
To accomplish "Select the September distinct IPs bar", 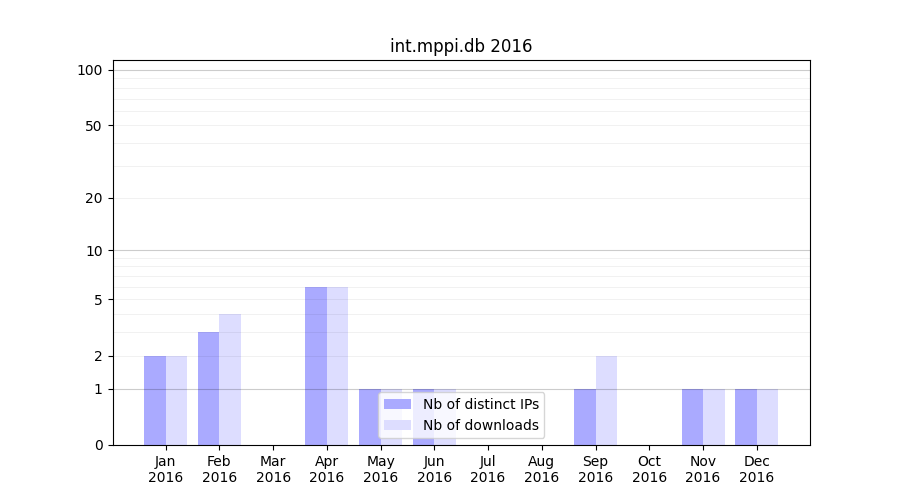I will pyautogui.click(x=585, y=417).
